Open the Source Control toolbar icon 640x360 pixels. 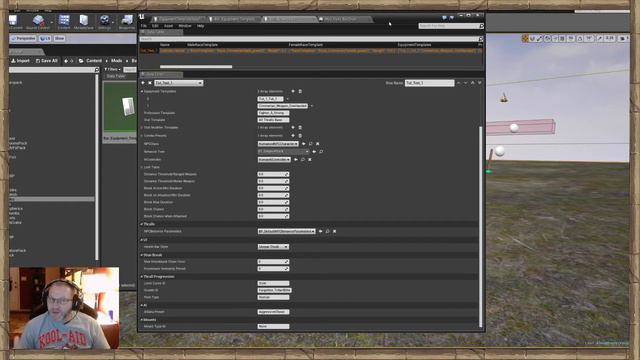38,22
